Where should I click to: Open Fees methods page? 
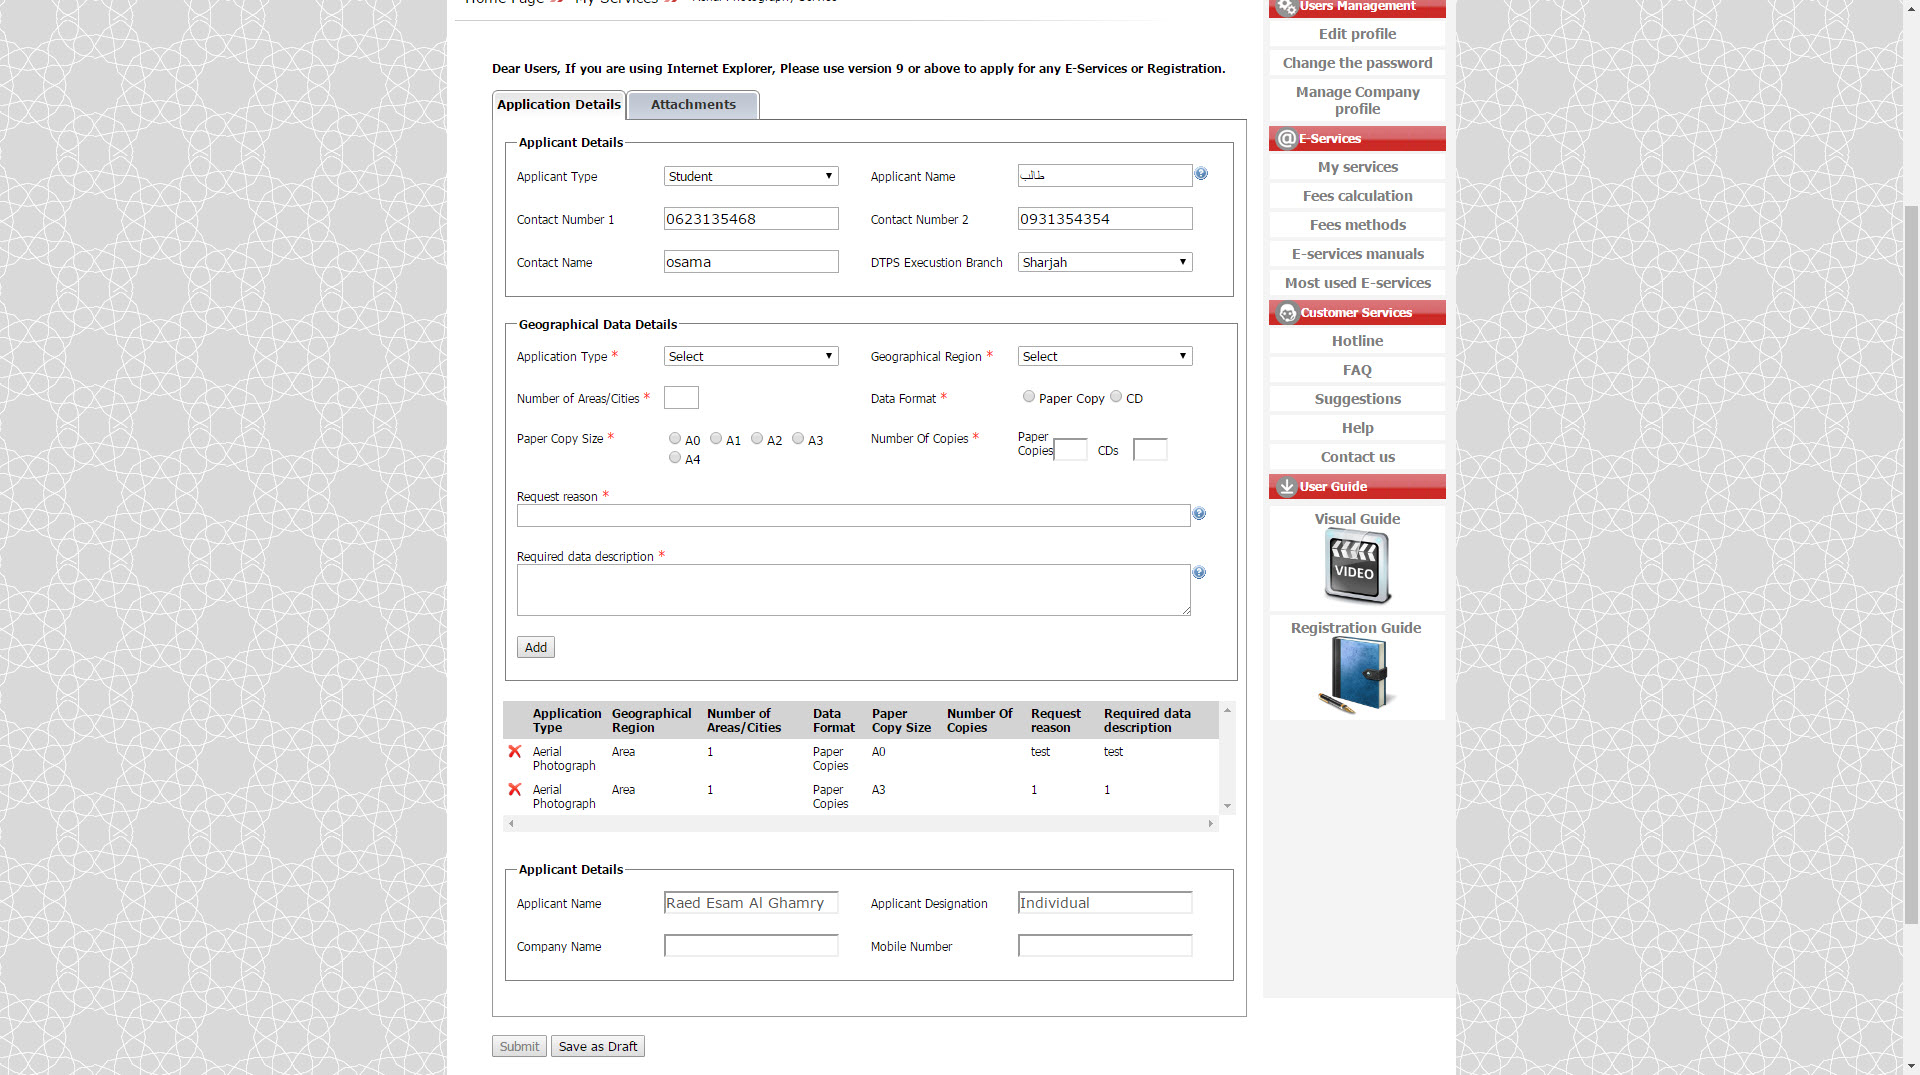1357,225
